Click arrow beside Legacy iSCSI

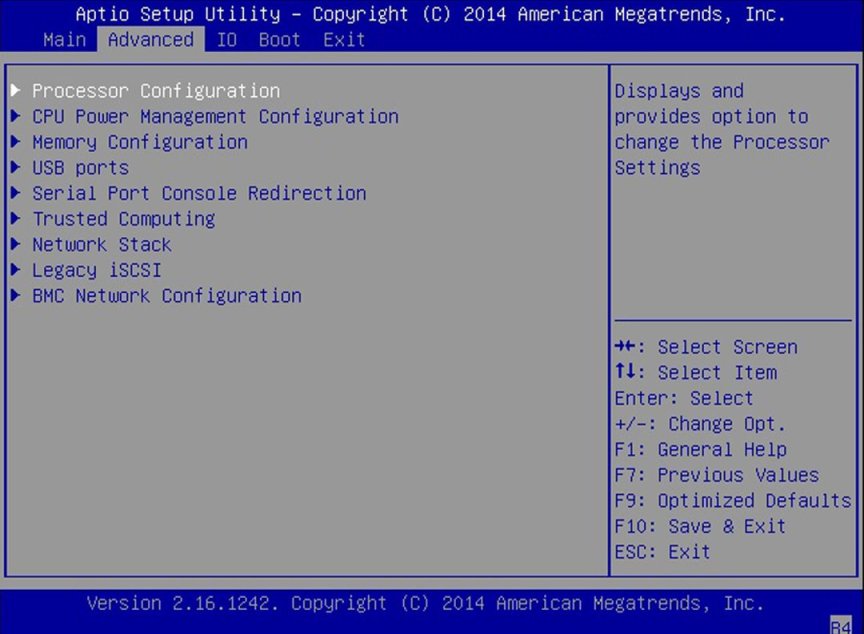[x=16, y=269]
